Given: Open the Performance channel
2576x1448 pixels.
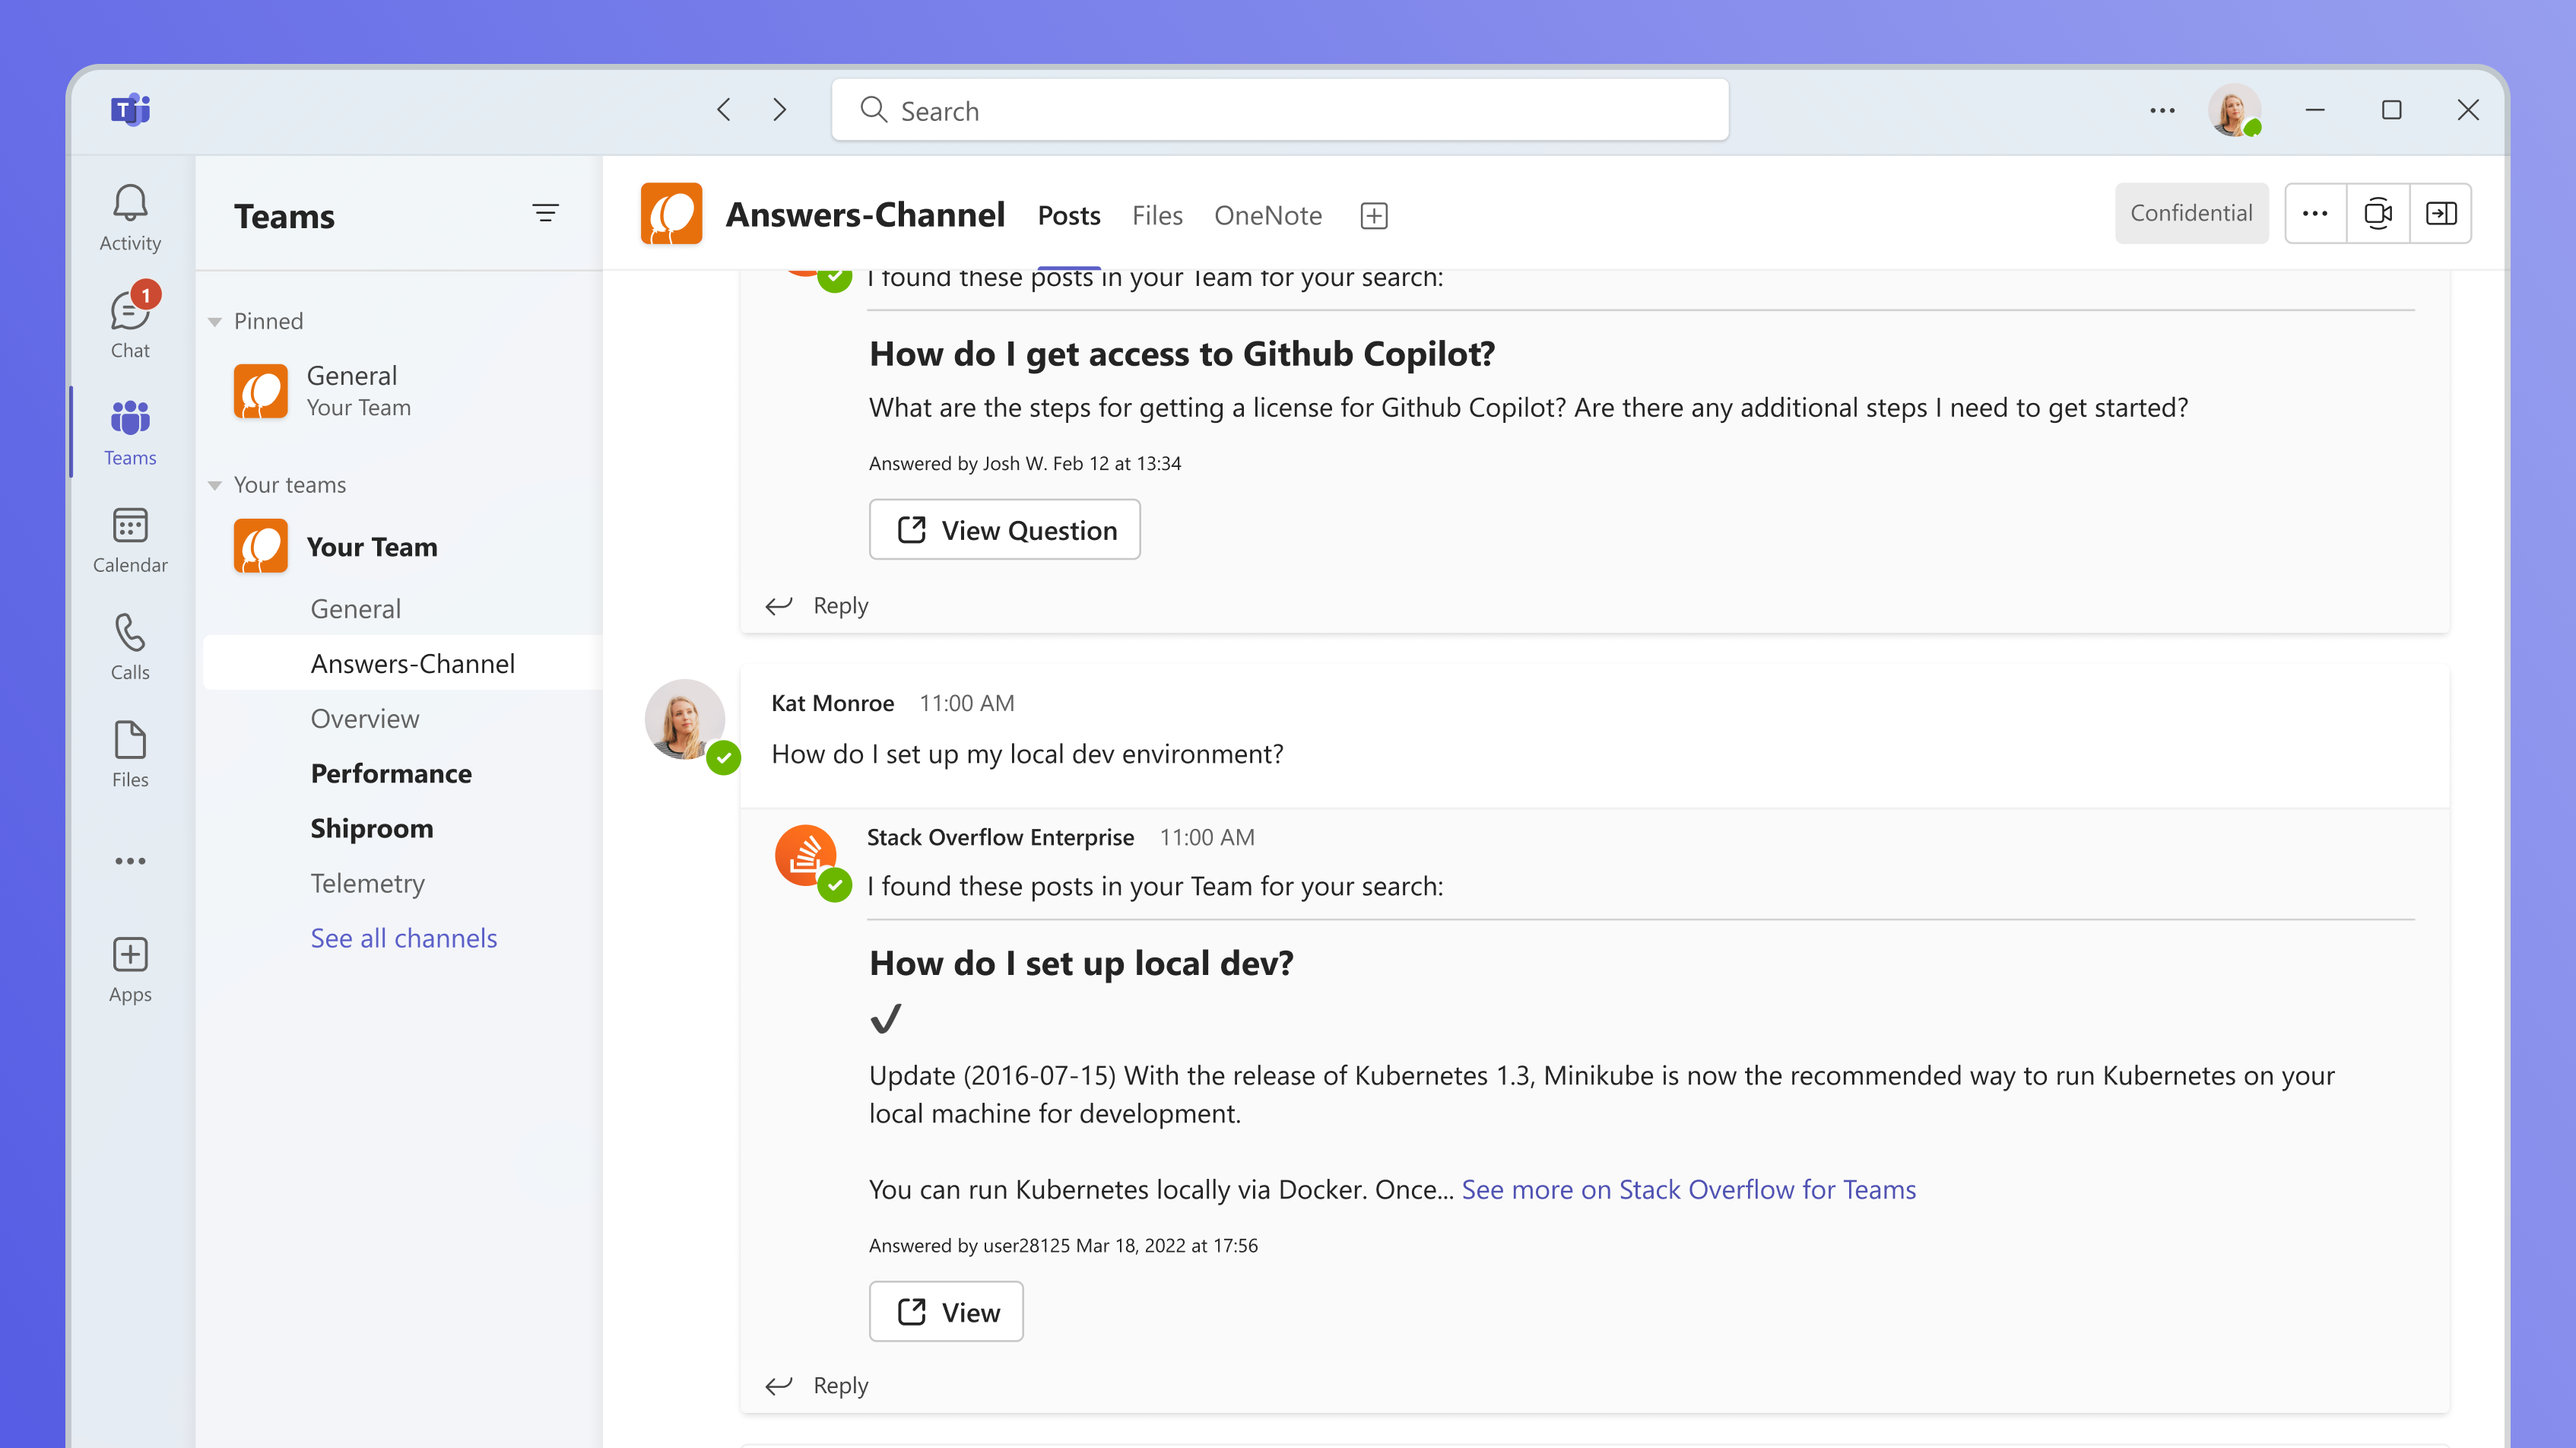Looking at the screenshot, I should click(x=391, y=773).
